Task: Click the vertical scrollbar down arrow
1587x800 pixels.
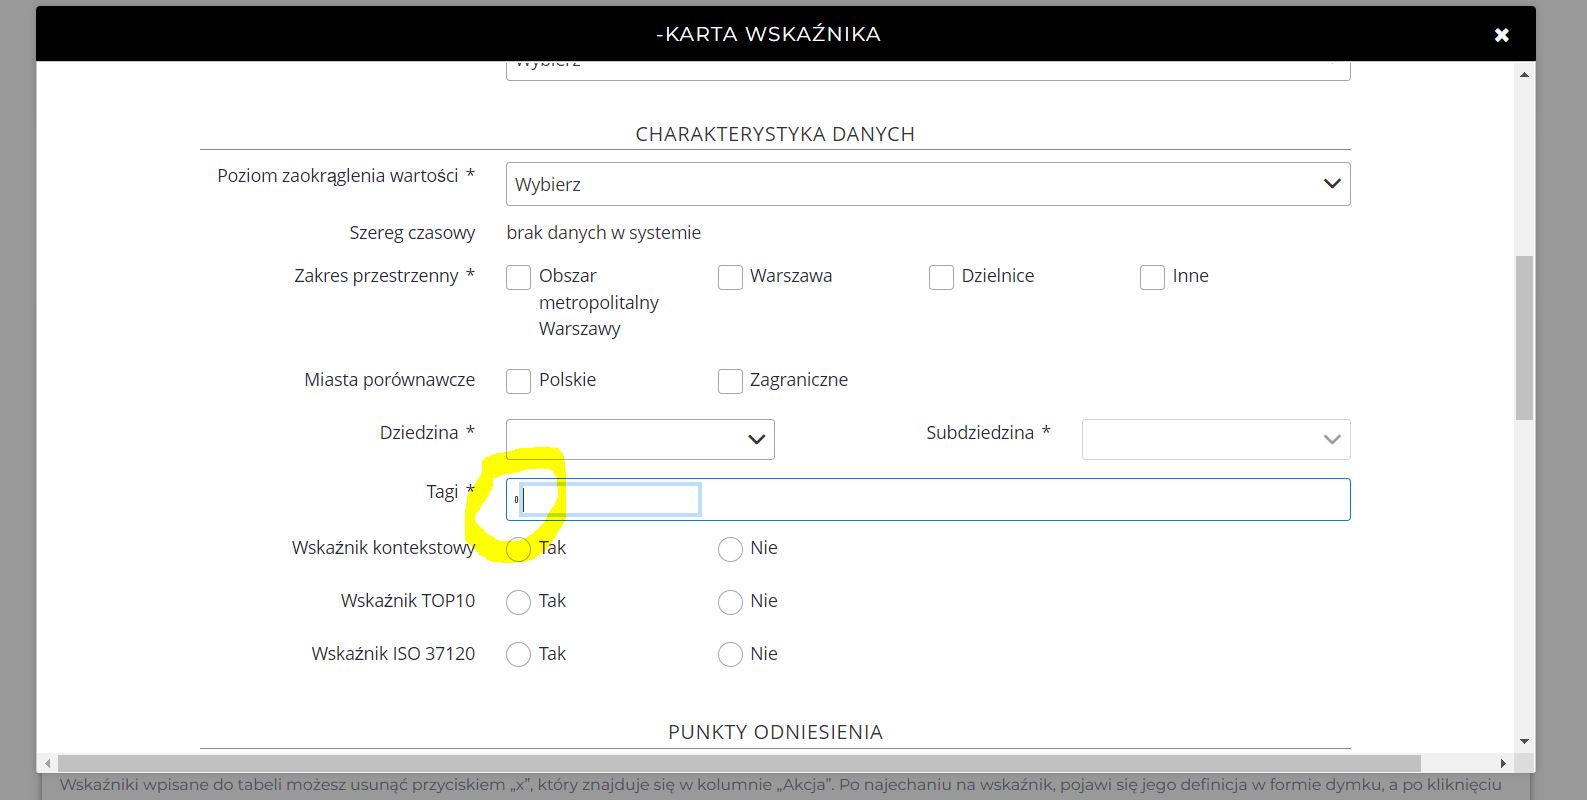Action: pyautogui.click(x=1524, y=742)
